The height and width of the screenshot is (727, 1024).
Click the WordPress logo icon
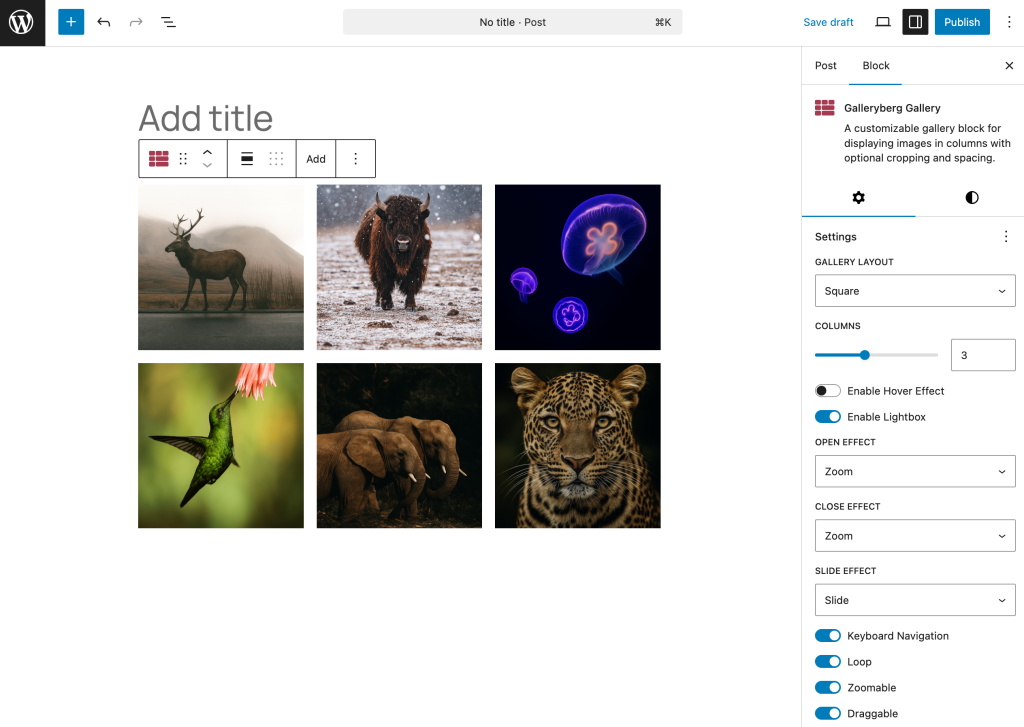22,22
